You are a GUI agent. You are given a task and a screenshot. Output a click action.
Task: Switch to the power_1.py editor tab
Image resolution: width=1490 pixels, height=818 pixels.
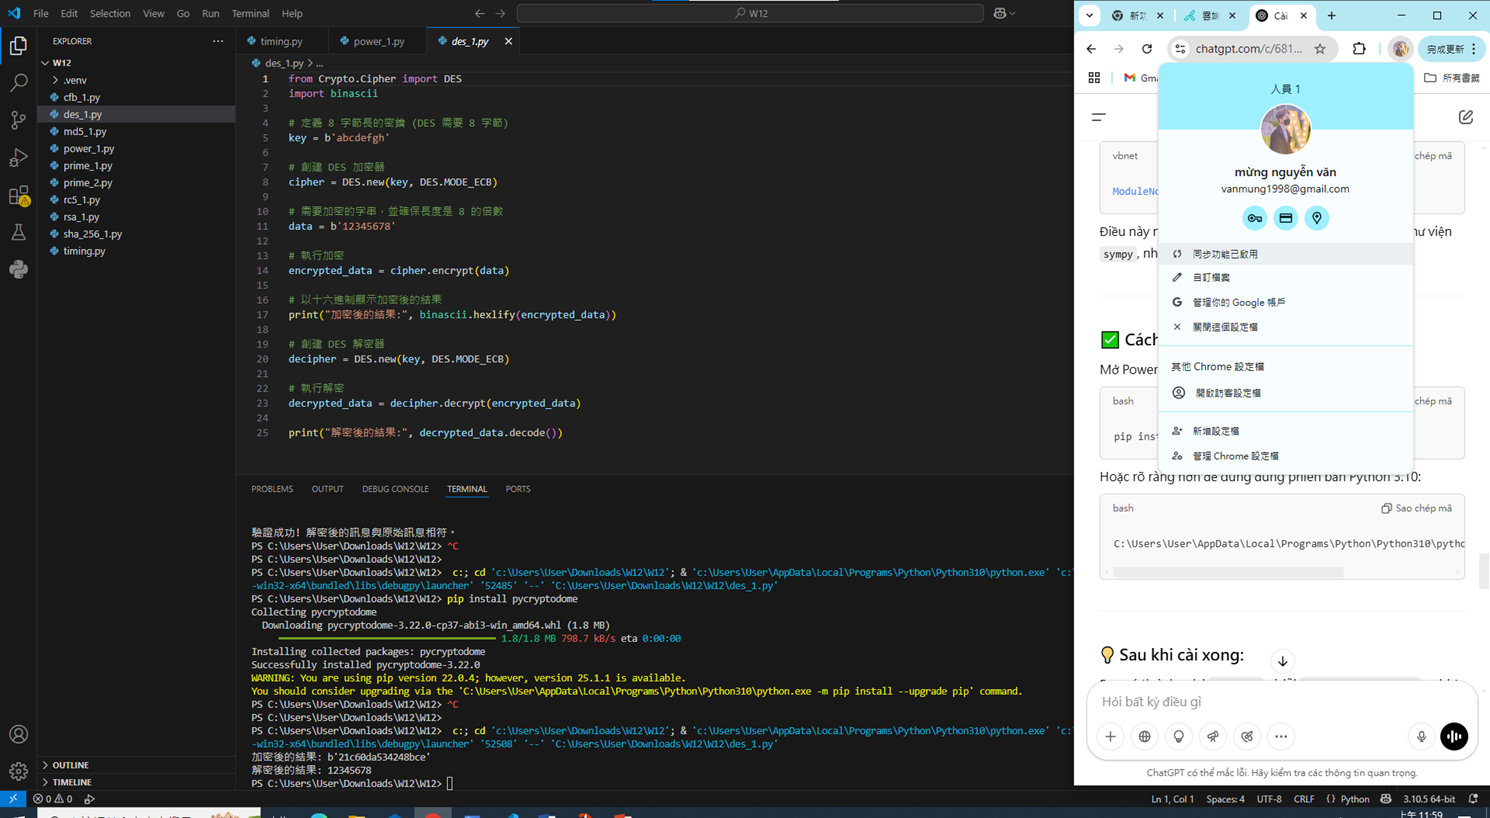point(377,41)
